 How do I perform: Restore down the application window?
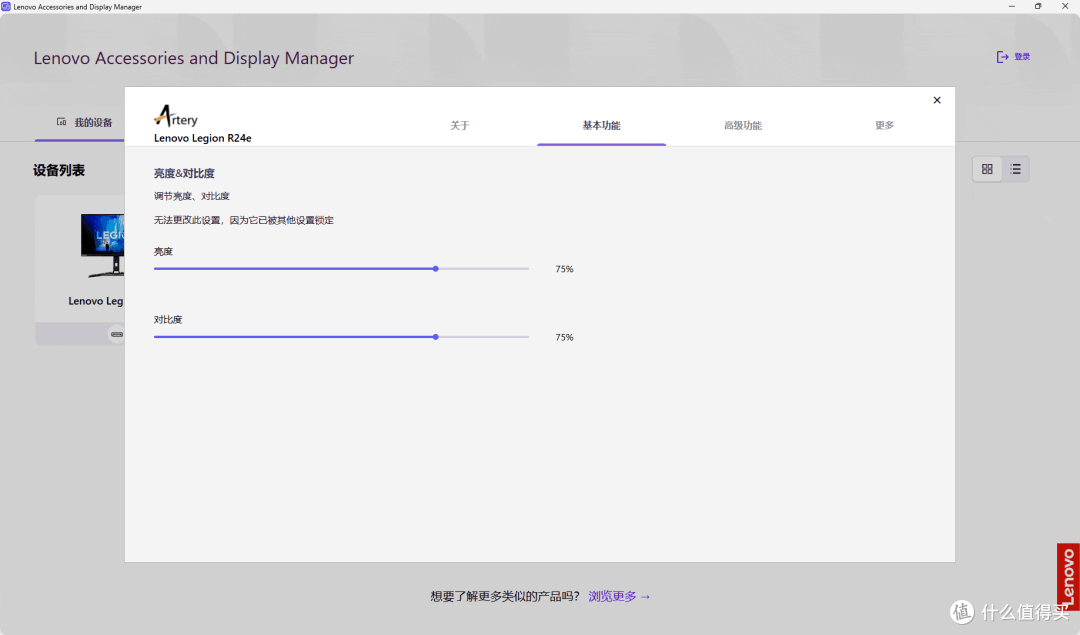1038,6
